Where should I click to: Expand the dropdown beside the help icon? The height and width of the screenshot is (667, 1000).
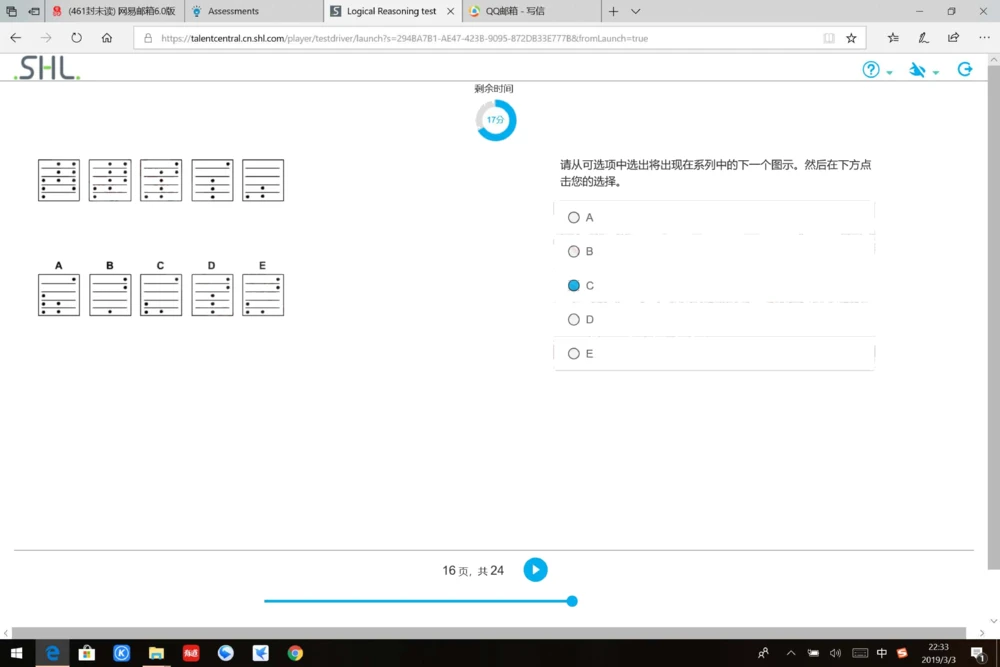coord(886,72)
